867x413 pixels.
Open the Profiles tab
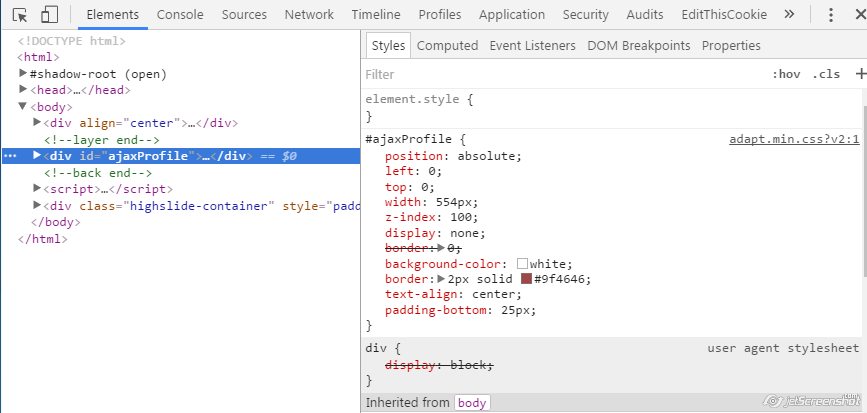(x=440, y=15)
